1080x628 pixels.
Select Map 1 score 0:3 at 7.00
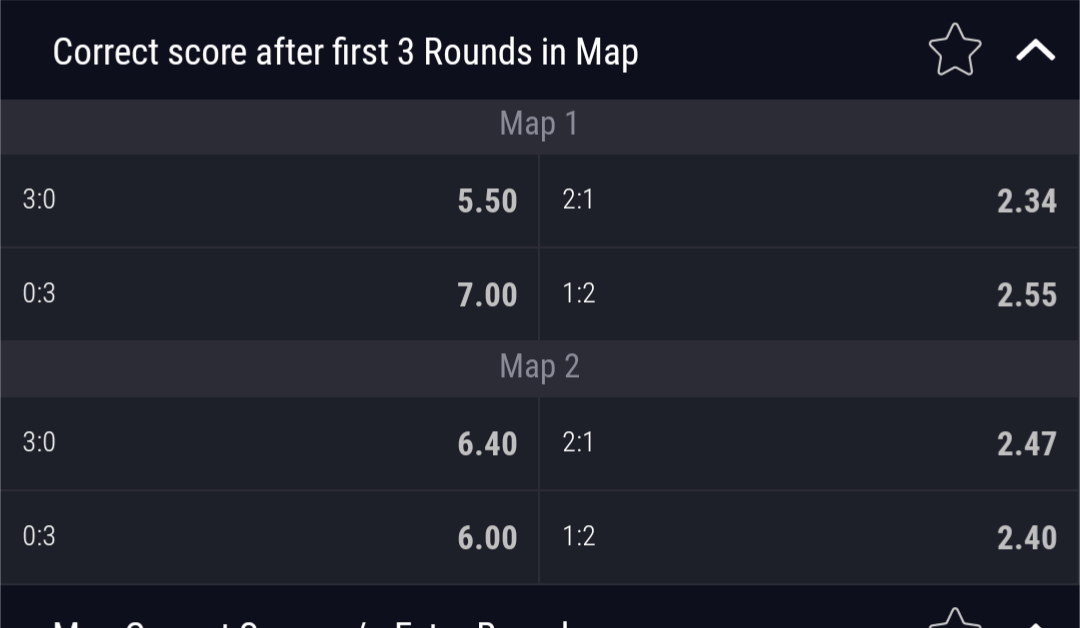pos(269,294)
